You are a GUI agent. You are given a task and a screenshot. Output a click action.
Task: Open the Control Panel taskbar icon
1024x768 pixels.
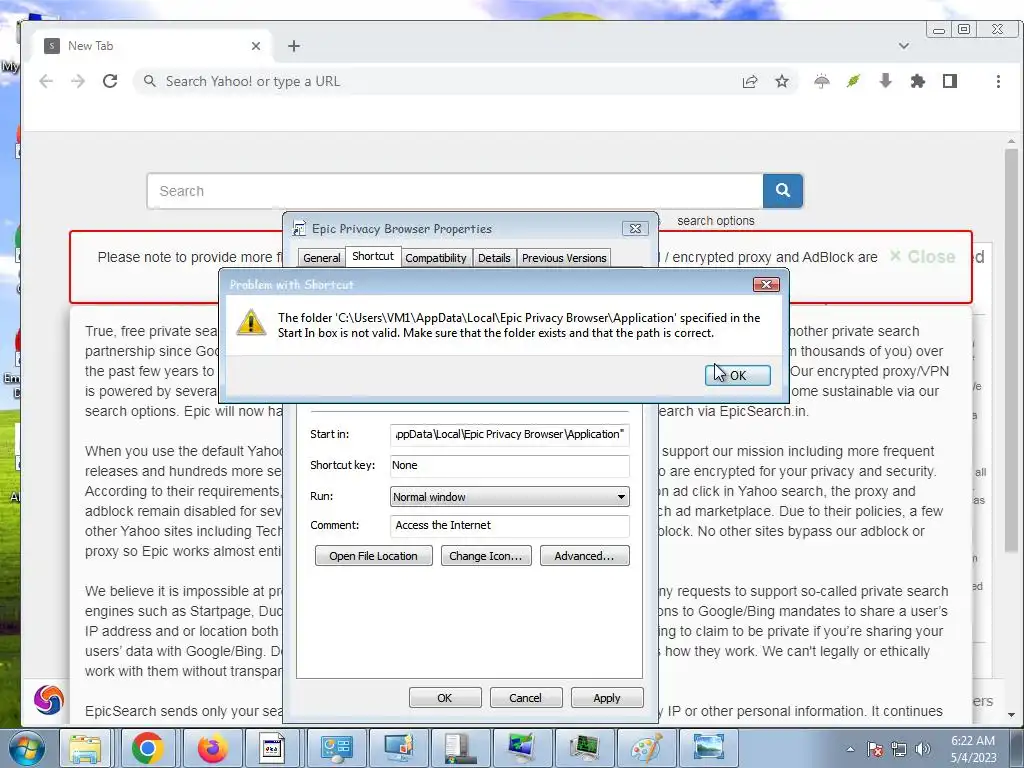[336, 748]
